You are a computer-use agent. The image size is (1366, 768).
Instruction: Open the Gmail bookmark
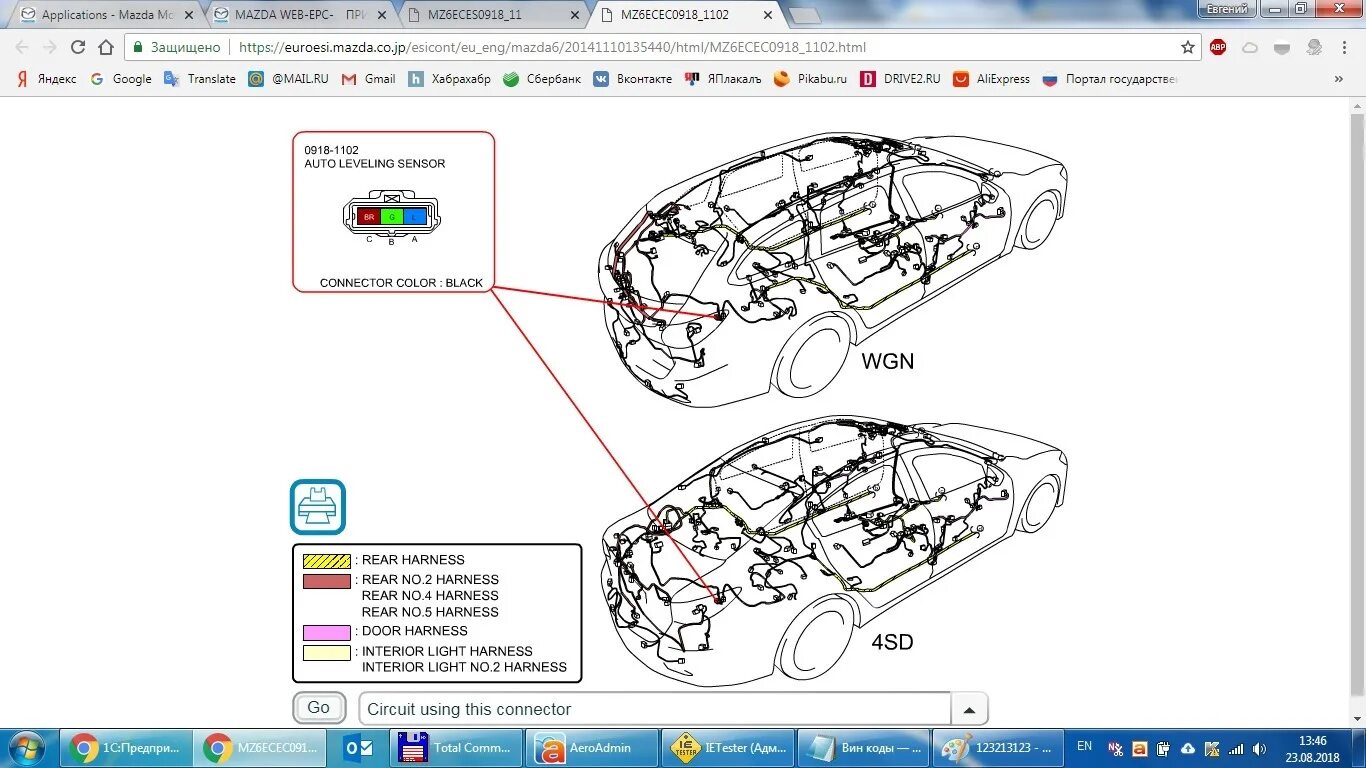point(368,79)
